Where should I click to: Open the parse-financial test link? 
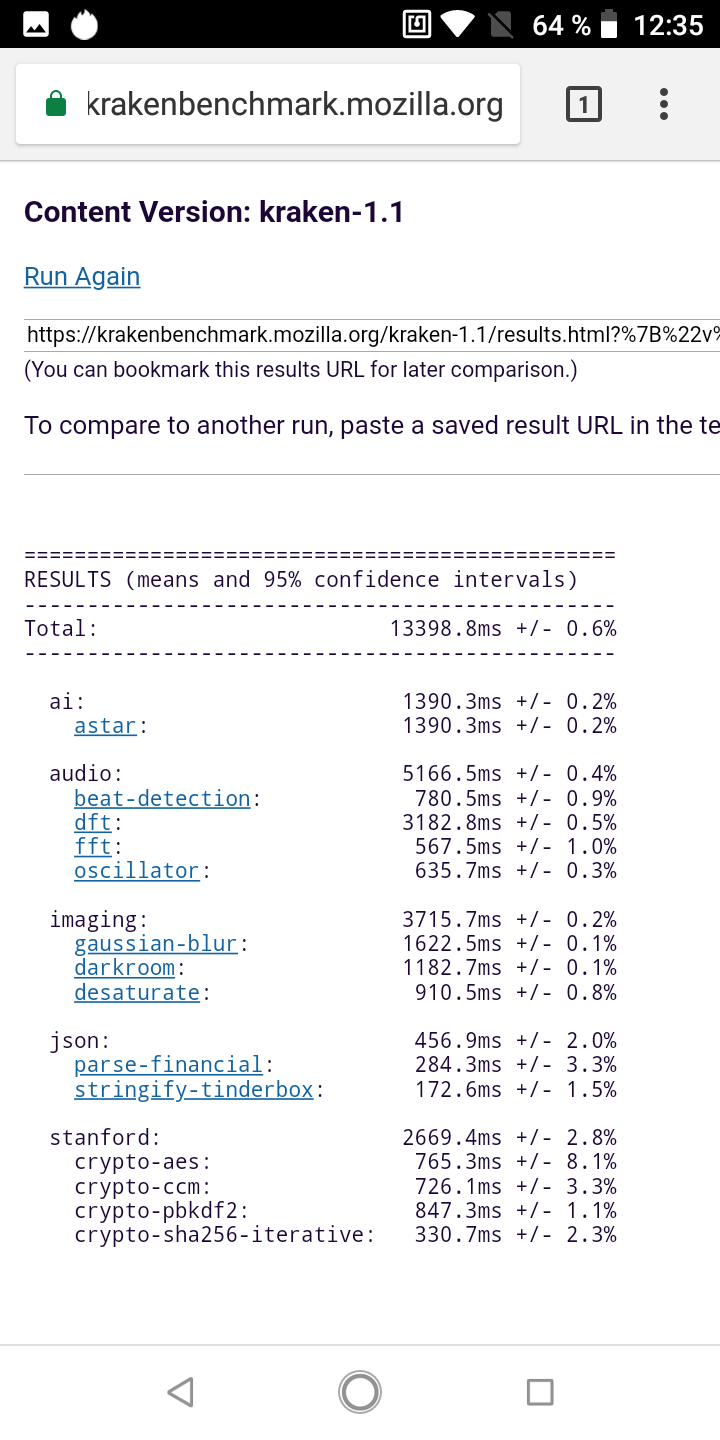168,1065
